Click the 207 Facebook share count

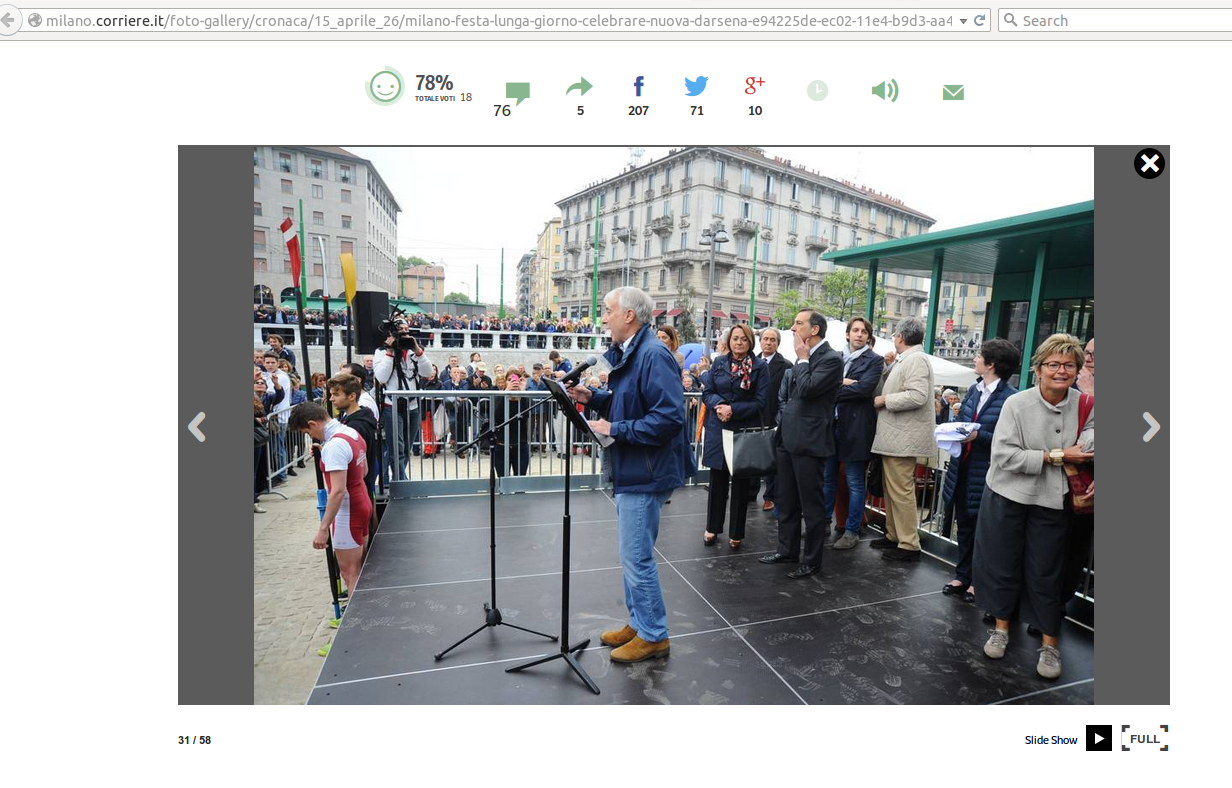point(638,111)
